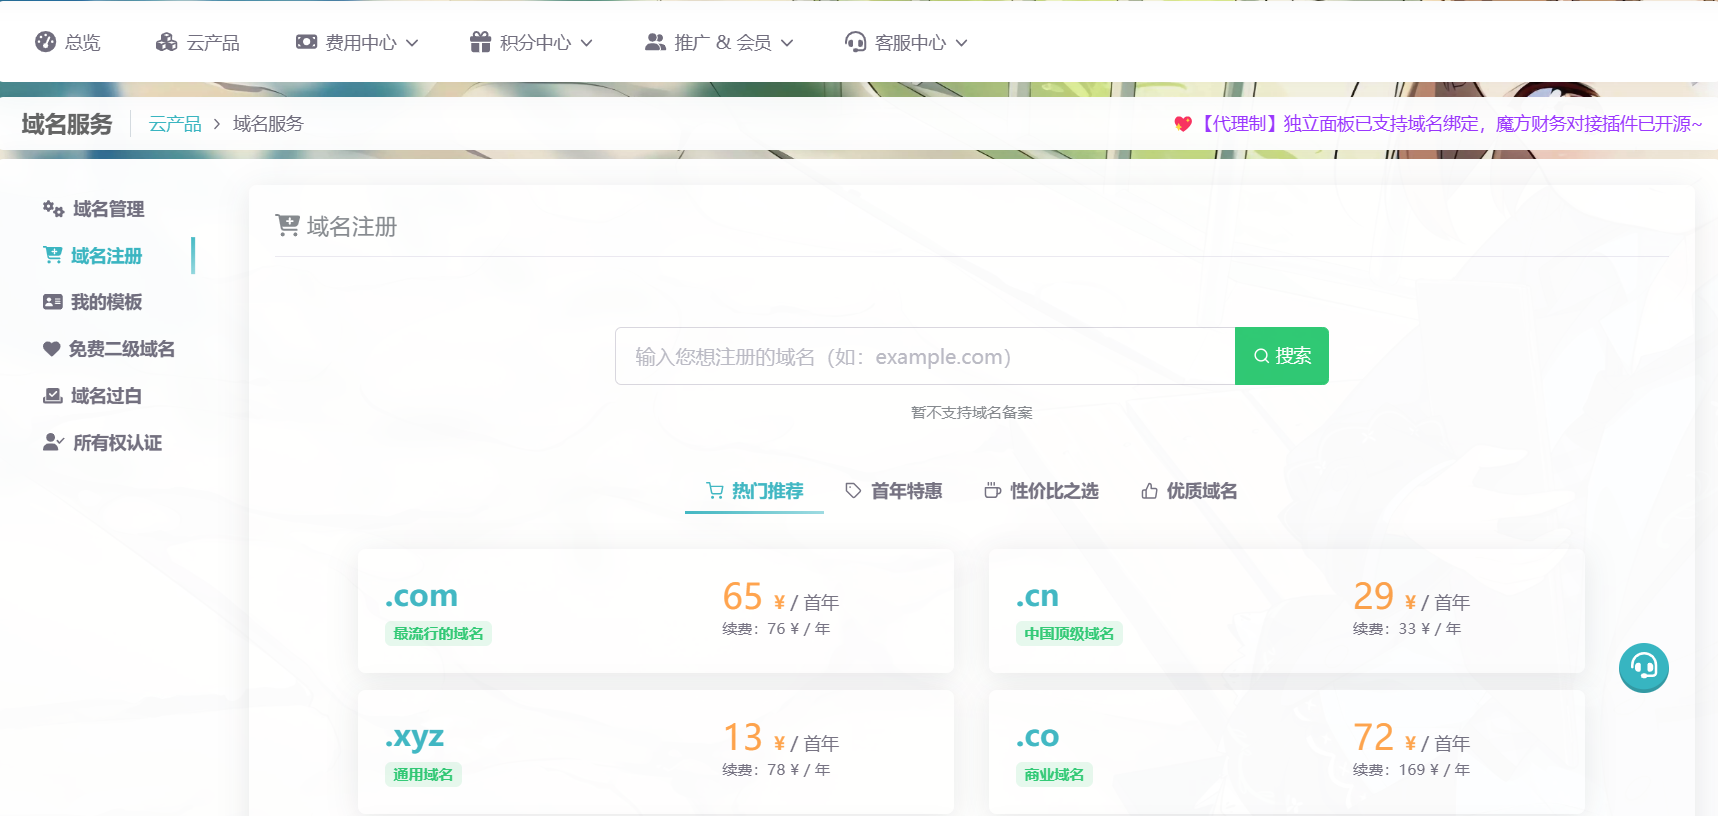Viewport: 1718px width, 816px height.
Task: Open the 推广 & 会员 dropdown
Action: 719,42
